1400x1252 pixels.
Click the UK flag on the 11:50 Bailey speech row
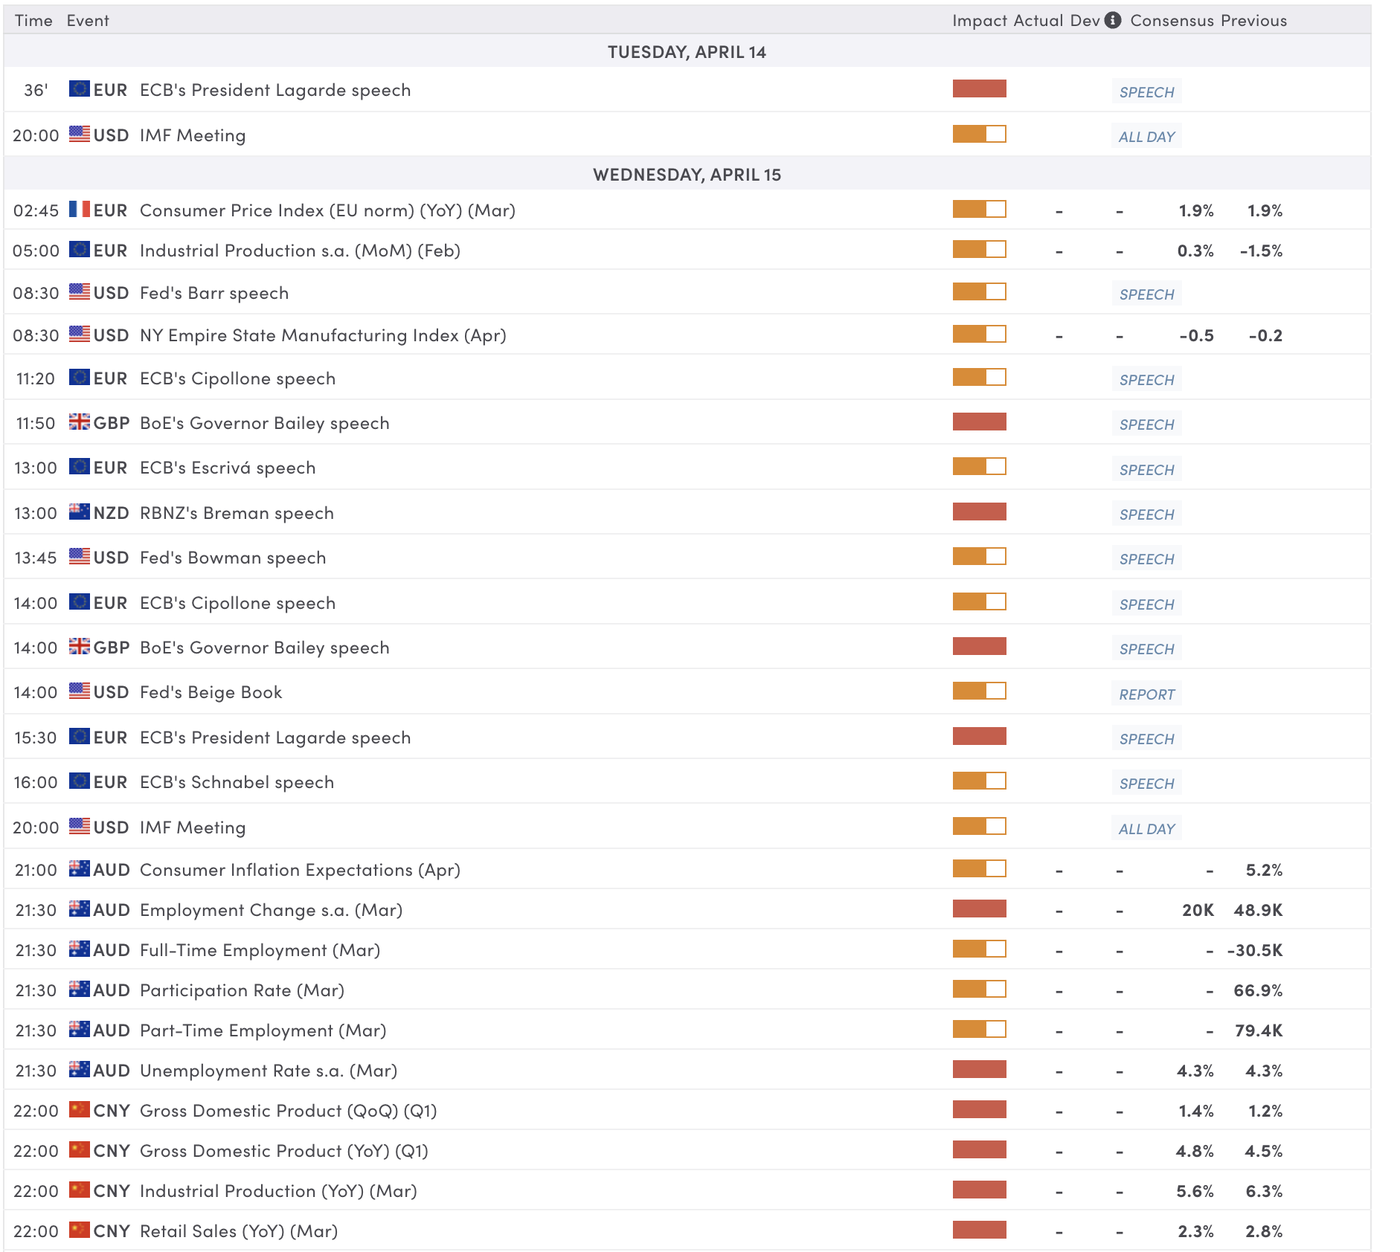coord(79,422)
